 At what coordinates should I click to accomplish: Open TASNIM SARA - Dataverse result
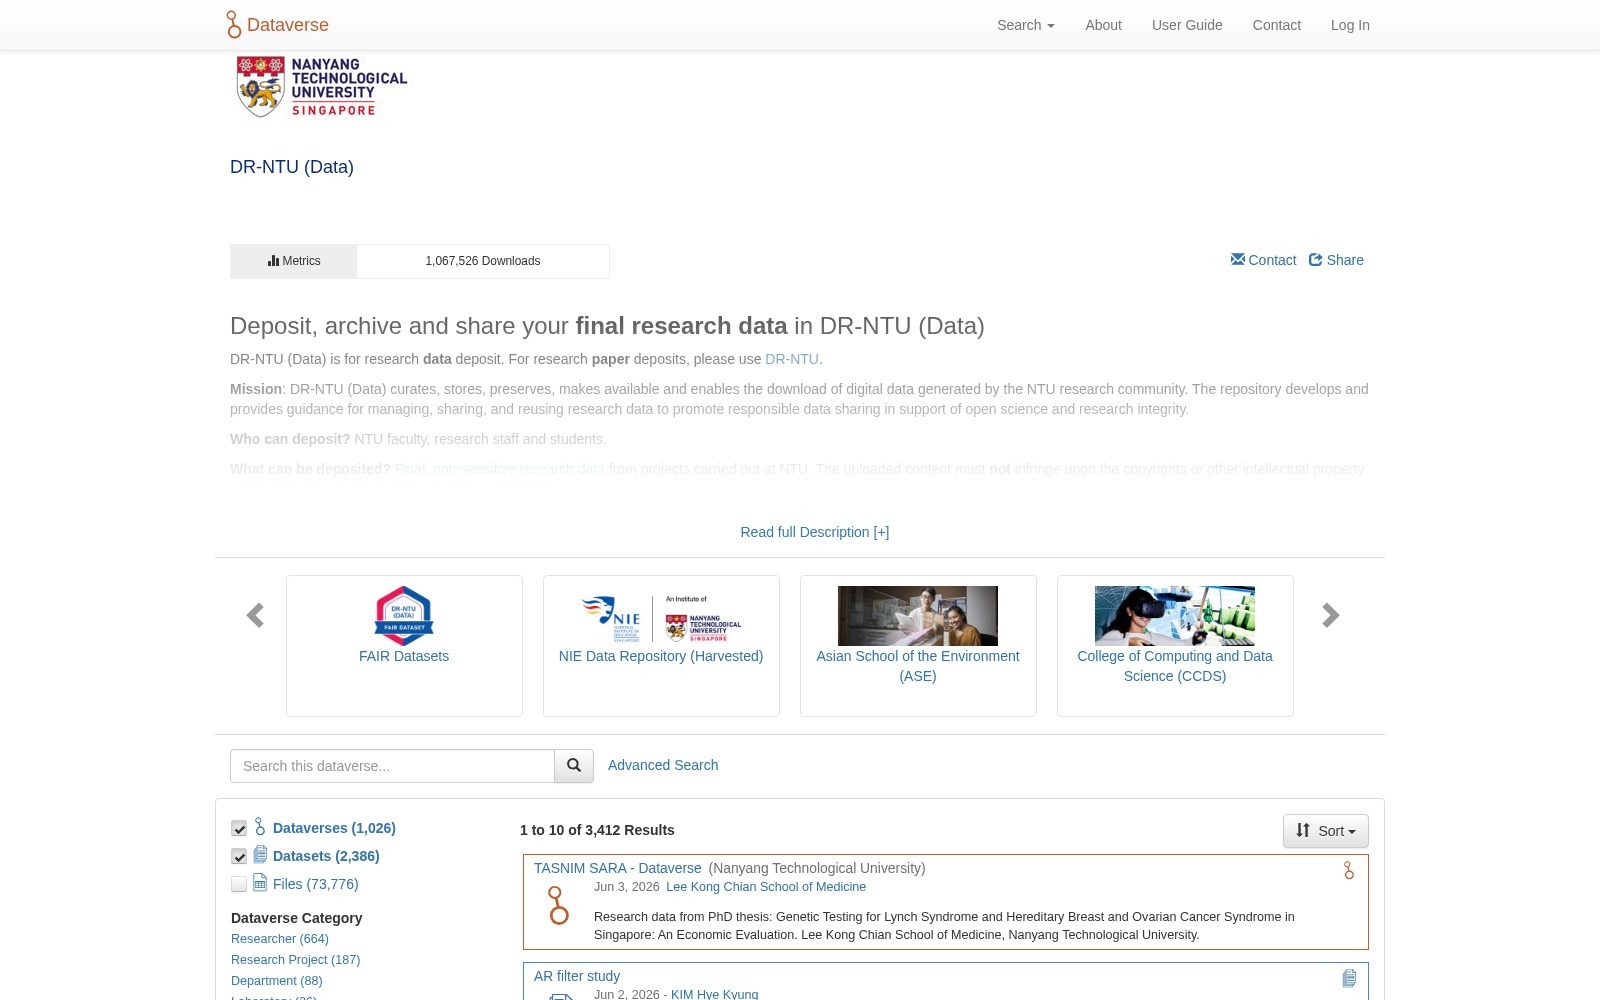pyautogui.click(x=618, y=868)
